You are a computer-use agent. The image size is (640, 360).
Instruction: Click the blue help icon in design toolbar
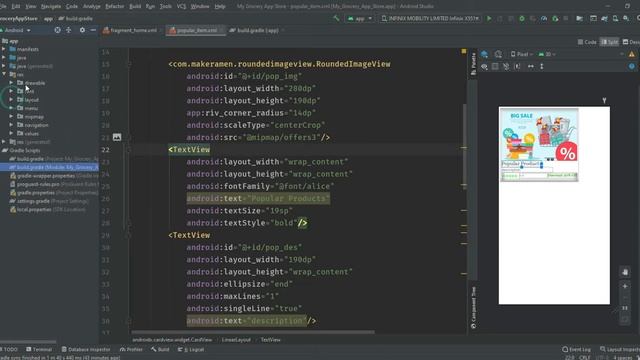pyautogui.click(x=631, y=66)
